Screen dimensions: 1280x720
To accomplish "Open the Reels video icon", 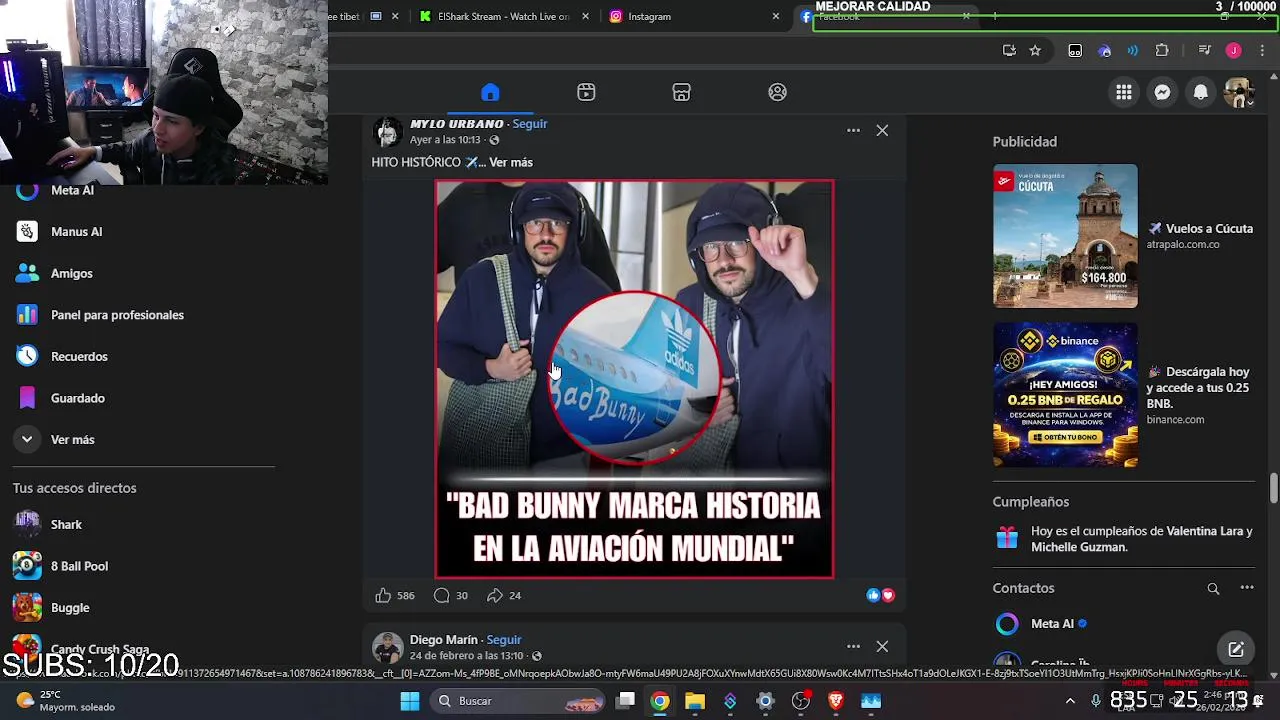I will pos(586,92).
